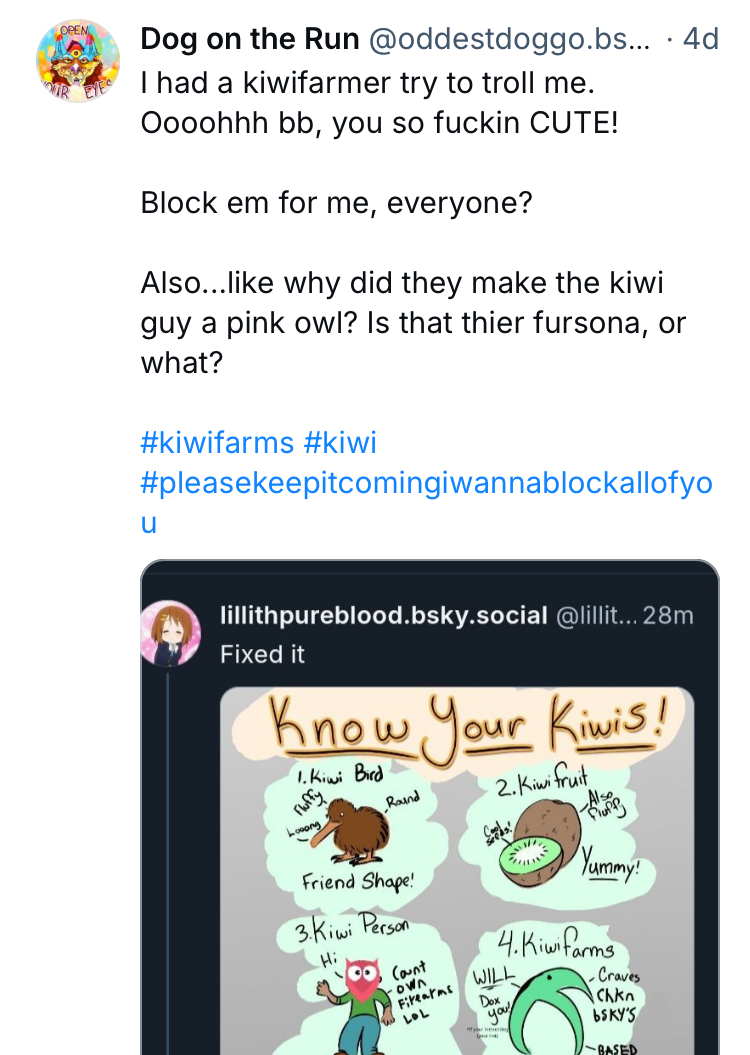The image size is (750, 1055).
Task: Open the #kiwi hashtag
Action: coord(340,442)
